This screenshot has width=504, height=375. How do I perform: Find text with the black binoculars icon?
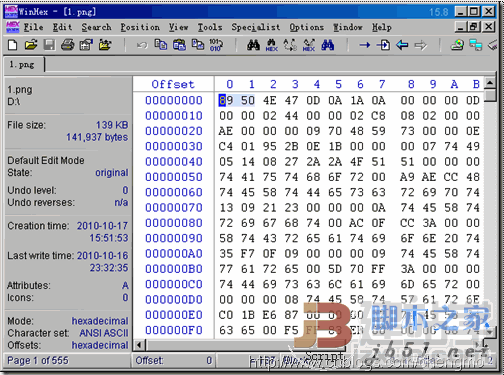pyautogui.click(x=253, y=45)
